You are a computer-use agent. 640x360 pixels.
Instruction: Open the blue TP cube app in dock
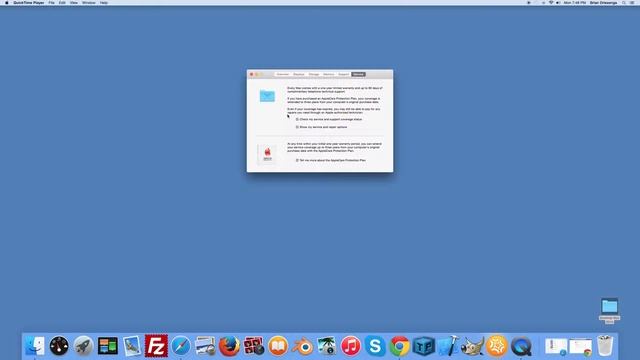tap(424, 346)
